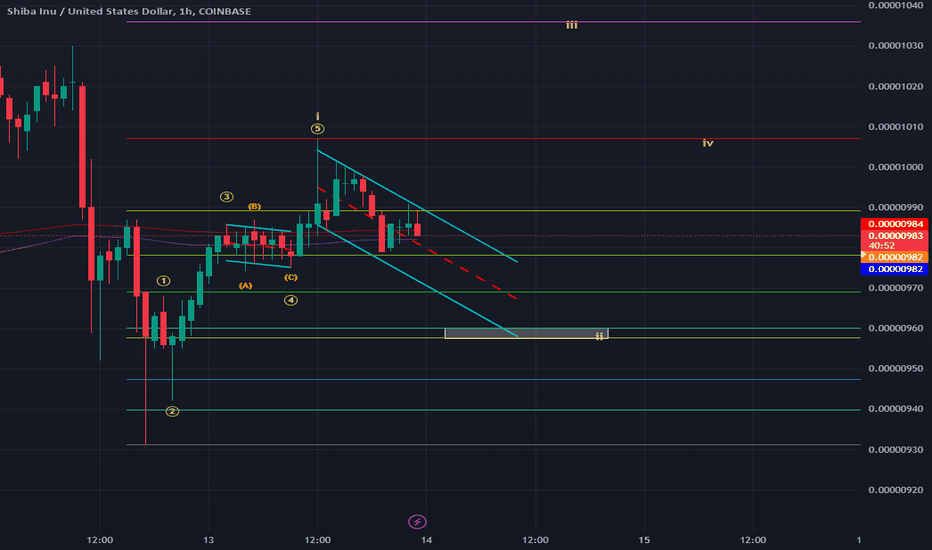Select the gray rectangle target zone

click(x=526, y=334)
